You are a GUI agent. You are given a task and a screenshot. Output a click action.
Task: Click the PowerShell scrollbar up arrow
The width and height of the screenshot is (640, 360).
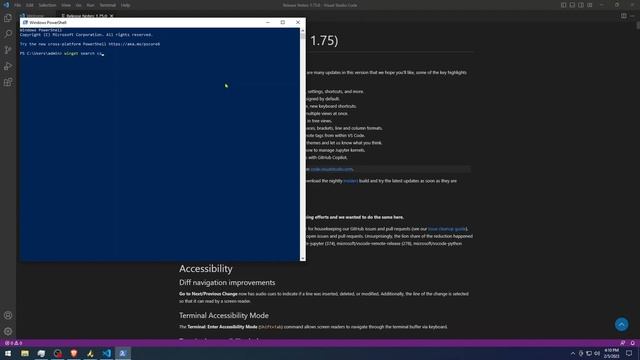(302, 30)
